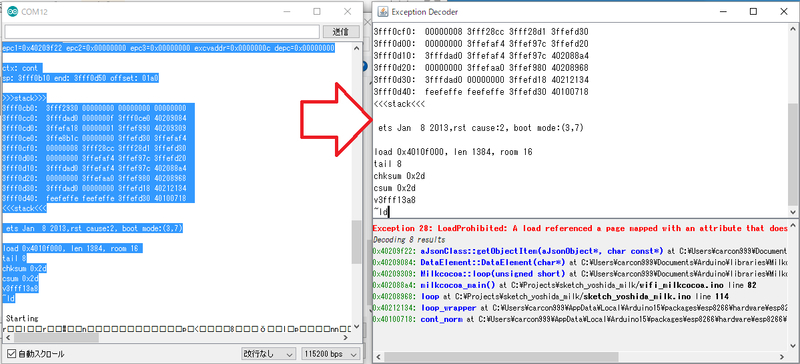Click the Exception 28 LoadProhibited message

(581, 228)
